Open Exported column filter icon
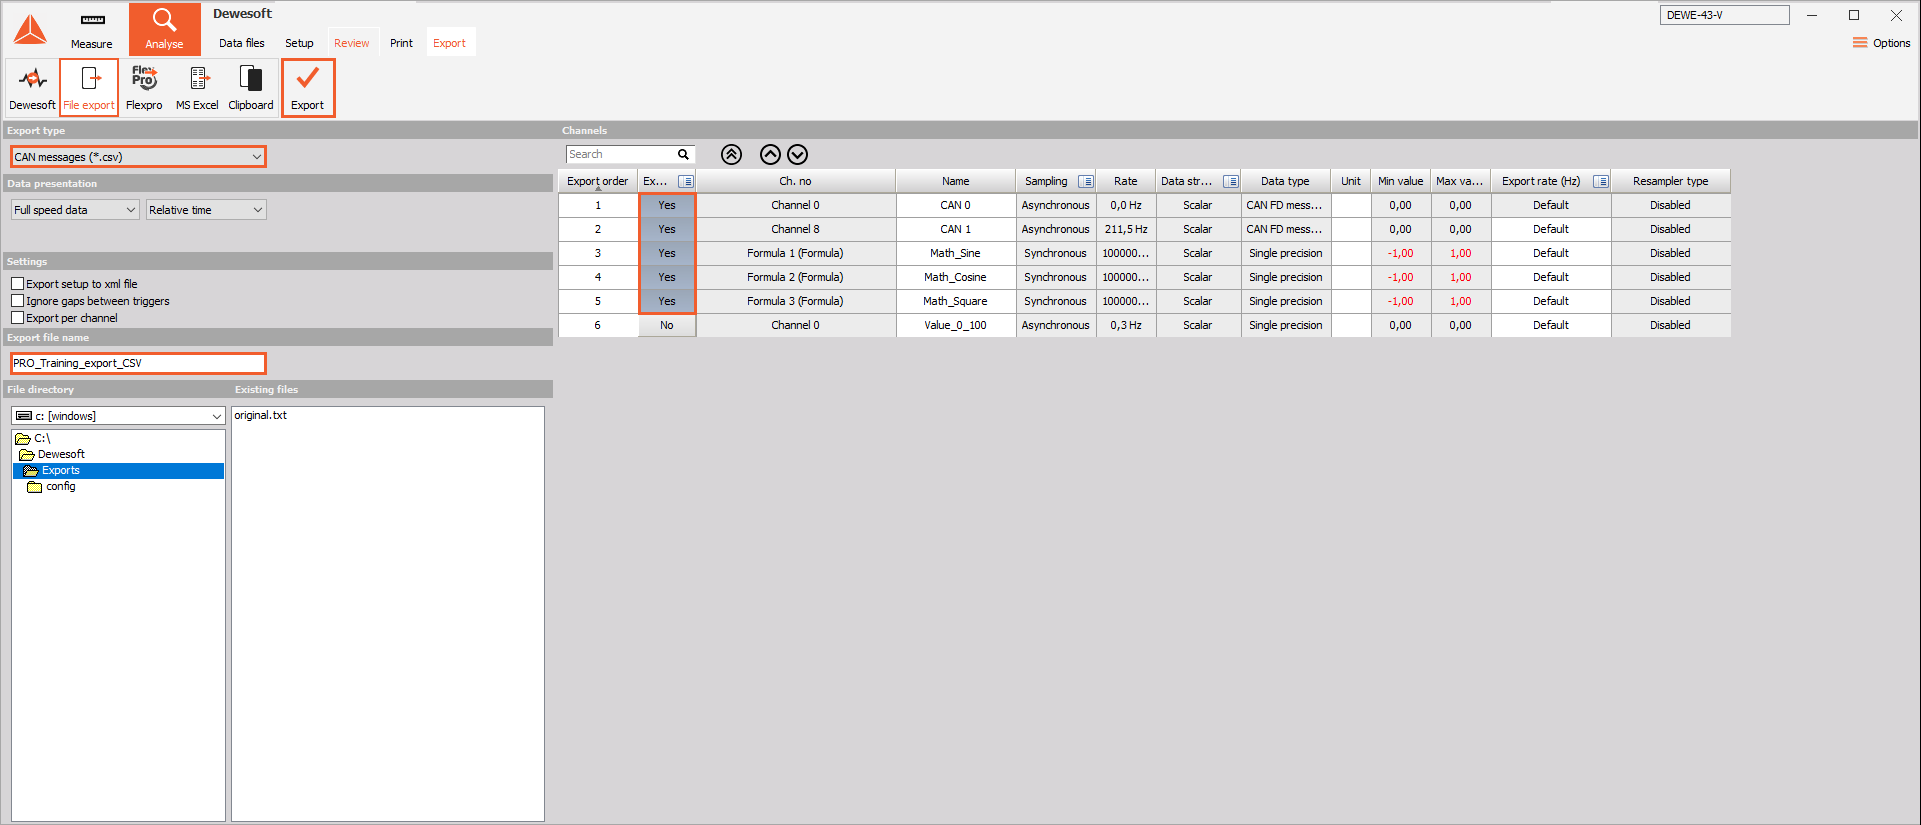This screenshot has width=1921, height=825. tap(686, 181)
